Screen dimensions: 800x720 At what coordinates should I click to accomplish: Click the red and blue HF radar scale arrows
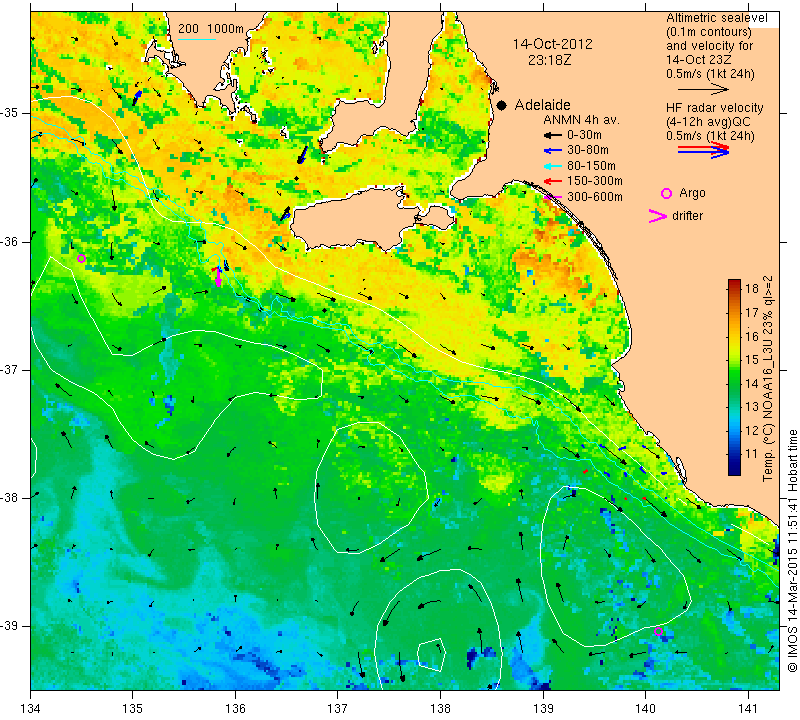pyautogui.click(x=704, y=150)
